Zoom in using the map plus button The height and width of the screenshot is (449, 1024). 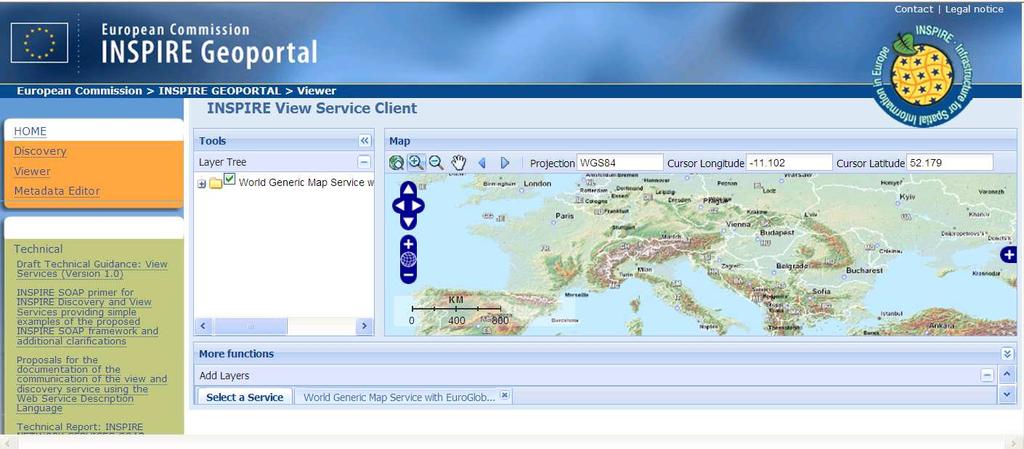tap(408, 244)
